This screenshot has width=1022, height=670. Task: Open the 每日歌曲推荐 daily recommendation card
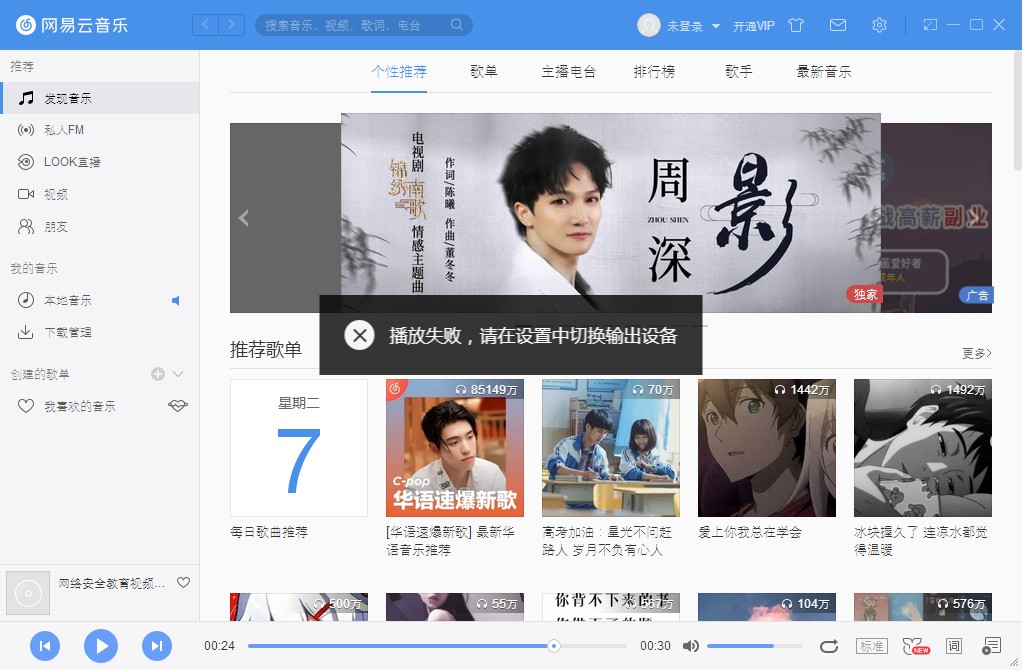(297, 447)
